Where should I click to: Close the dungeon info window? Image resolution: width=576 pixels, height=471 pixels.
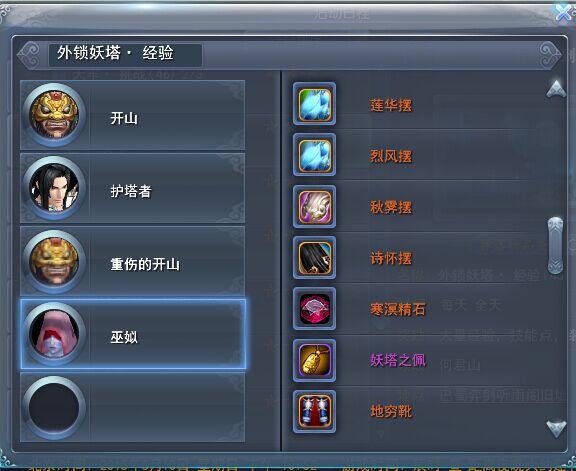565,12
